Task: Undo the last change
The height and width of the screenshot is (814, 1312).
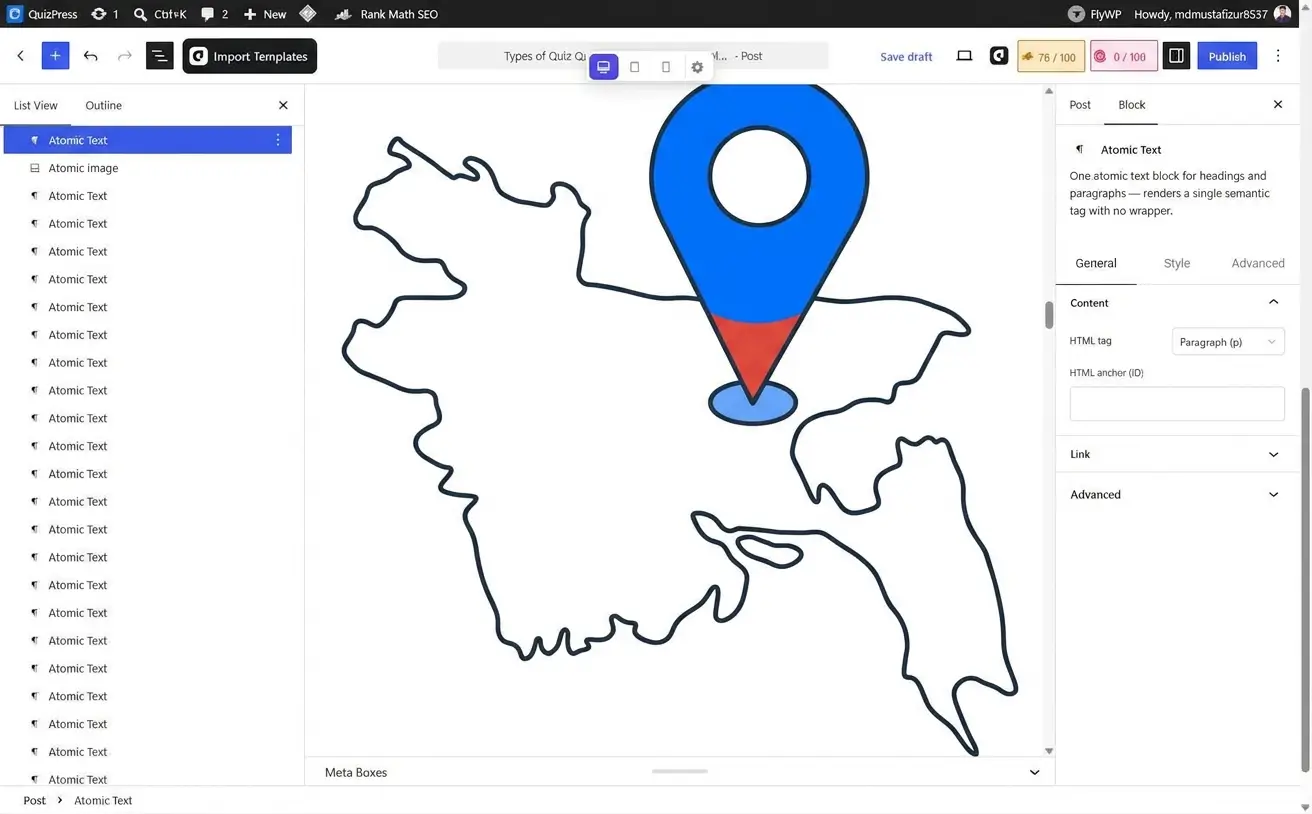Action: click(91, 56)
